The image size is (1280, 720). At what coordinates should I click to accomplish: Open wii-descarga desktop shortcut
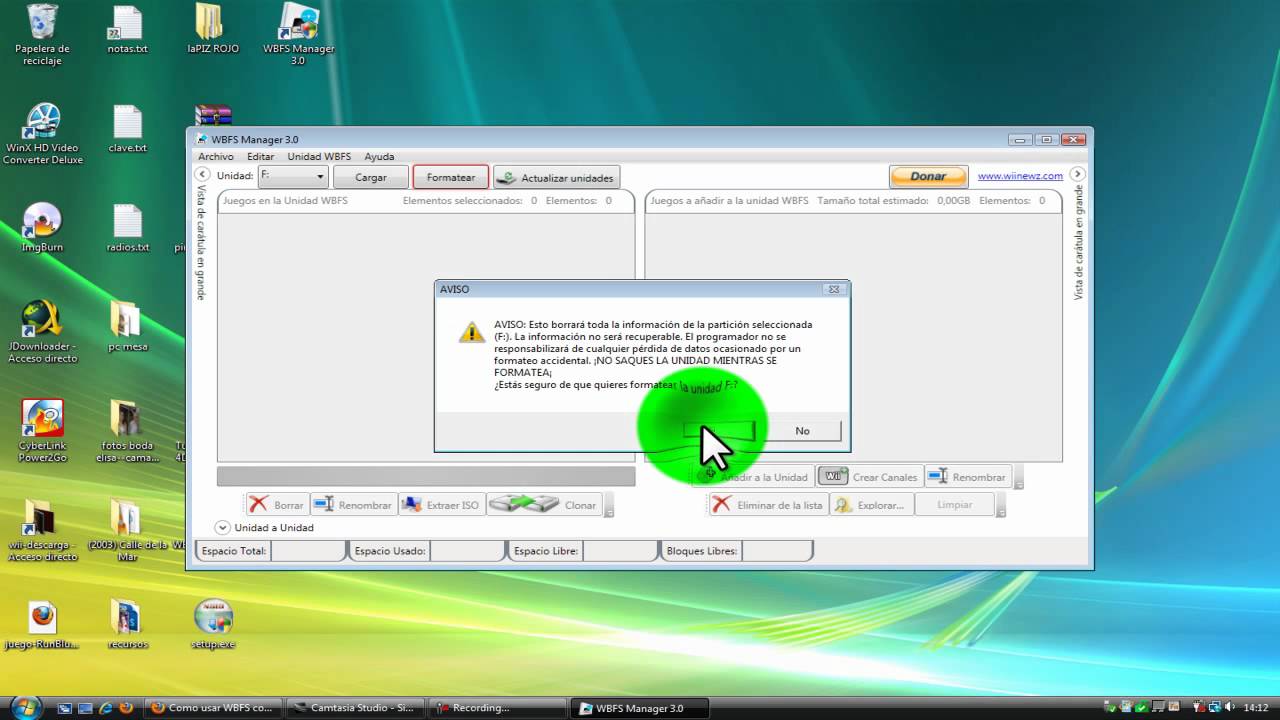[42, 531]
